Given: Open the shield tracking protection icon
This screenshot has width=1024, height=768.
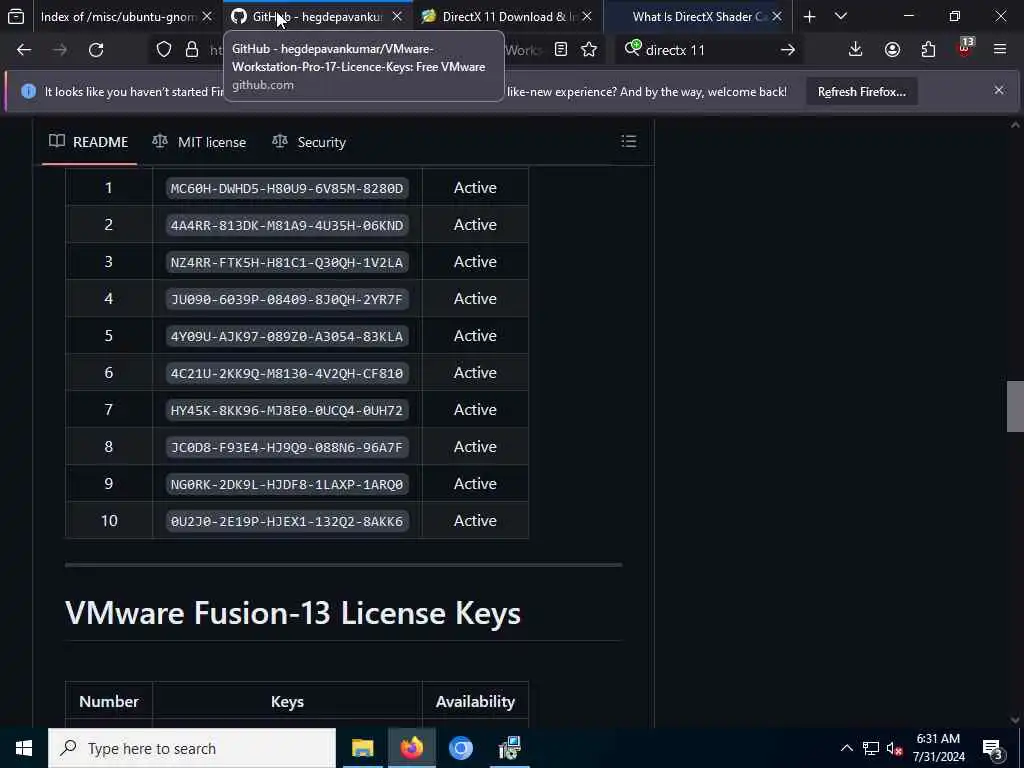Looking at the screenshot, I should tap(164, 50).
